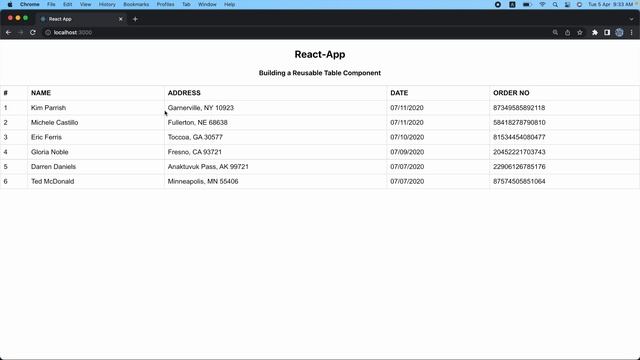Open the Window menu
This screenshot has height=360, width=640.
click(207, 4)
